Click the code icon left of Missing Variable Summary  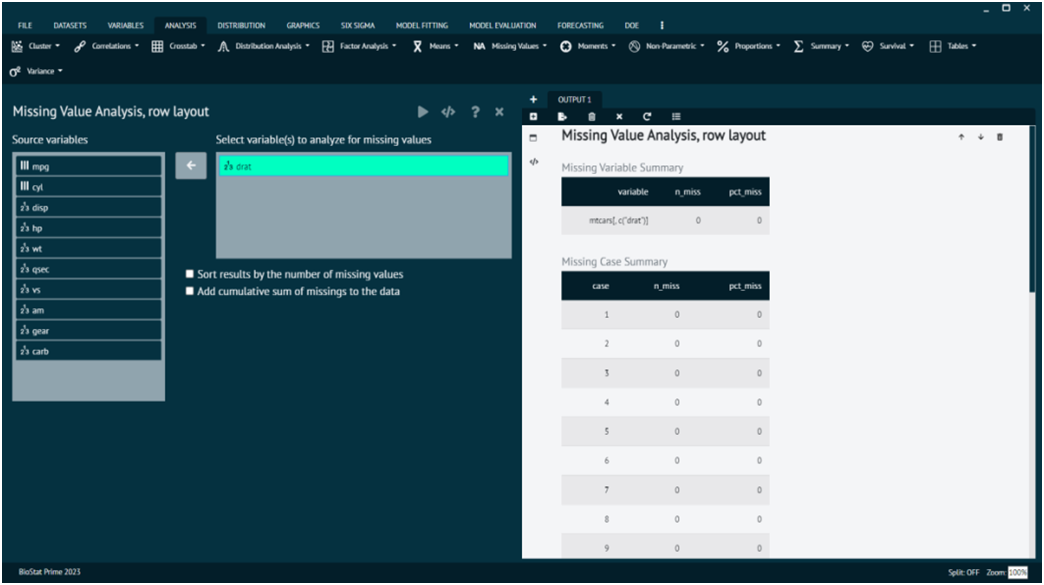[x=534, y=162]
